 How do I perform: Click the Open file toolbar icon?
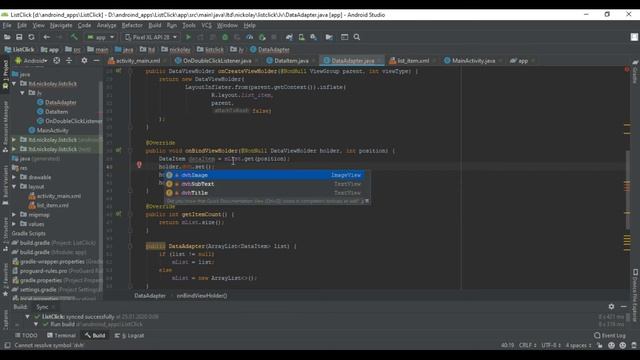pos(7,37)
